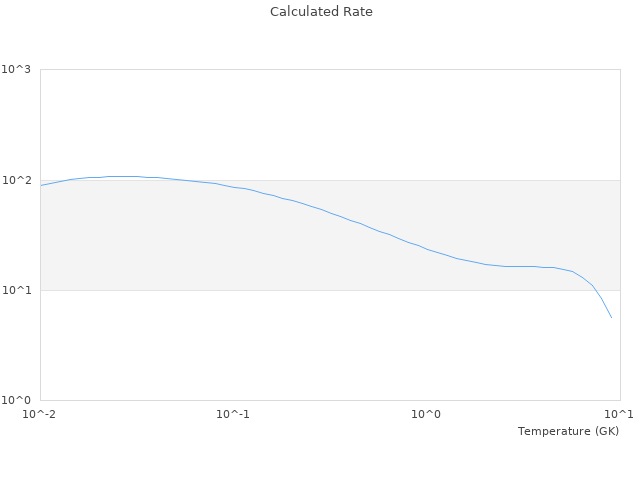640x480 pixels.
Task: Click the "Temperature (GK)" axis label
Action: (568, 431)
